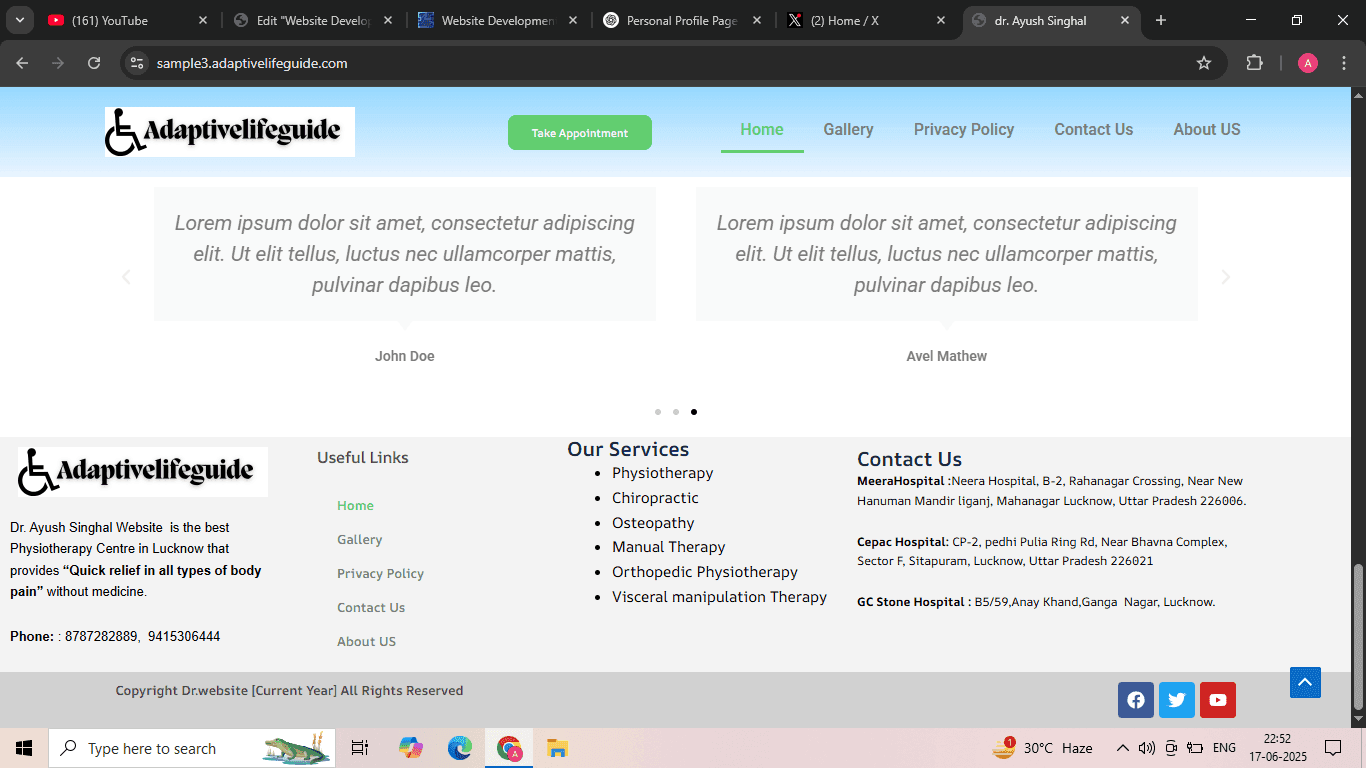Advance testimonials with the right chevron
Image resolution: width=1366 pixels, height=768 pixels.
(x=1225, y=277)
